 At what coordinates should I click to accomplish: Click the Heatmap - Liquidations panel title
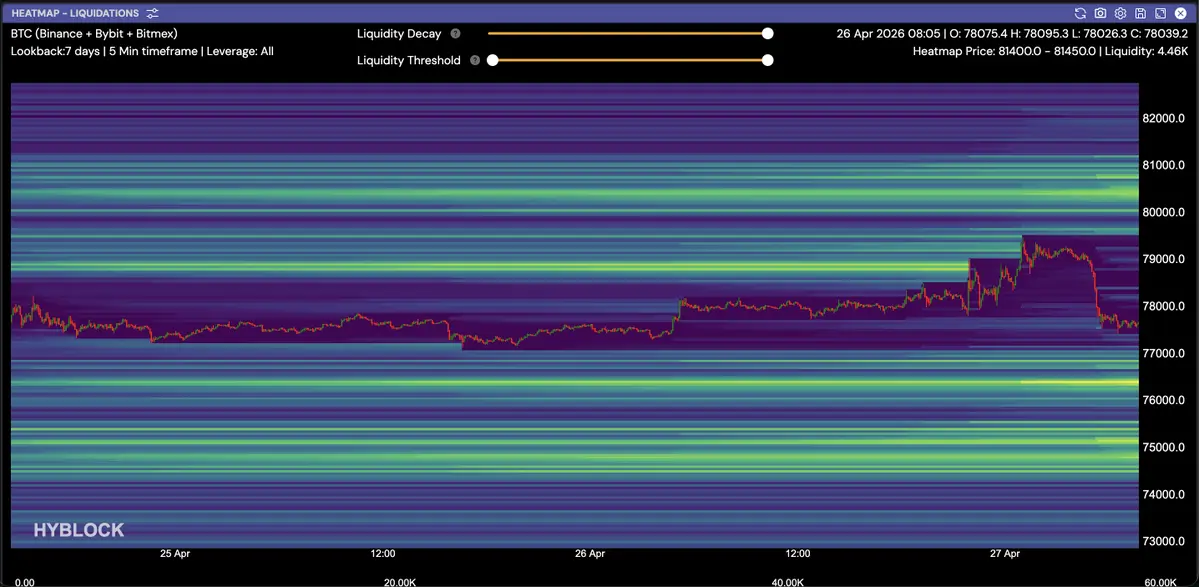tap(75, 13)
